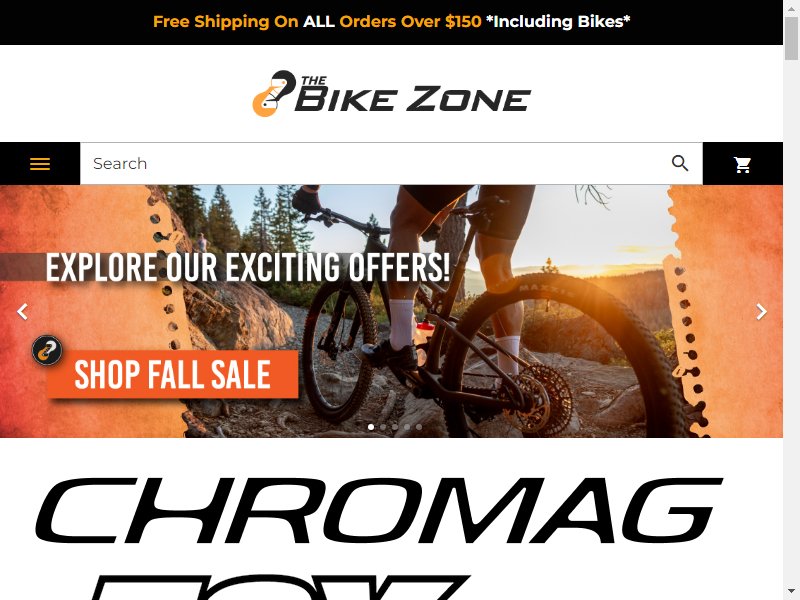Click the magnifying glass search icon

pos(680,163)
